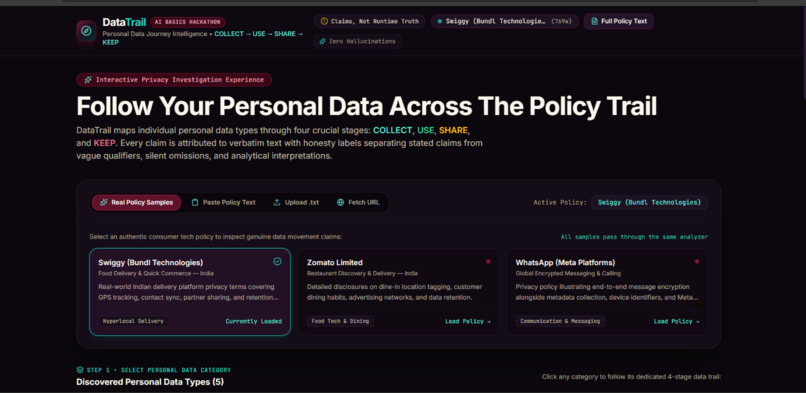Click the Zero Hallucinations badge
806x393 pixels.
tap(357, 41)
